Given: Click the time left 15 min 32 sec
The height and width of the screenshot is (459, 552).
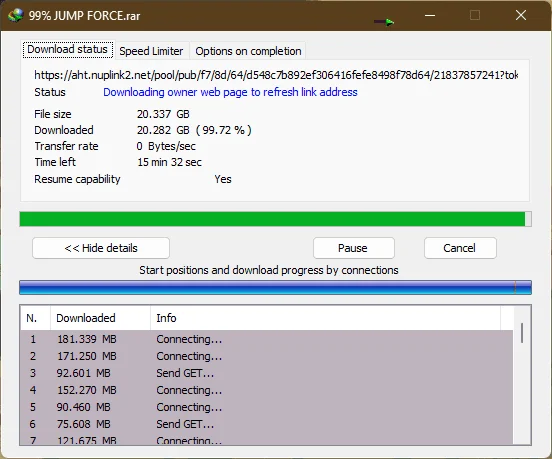Looking at the screenshot, I should (169, 162).
